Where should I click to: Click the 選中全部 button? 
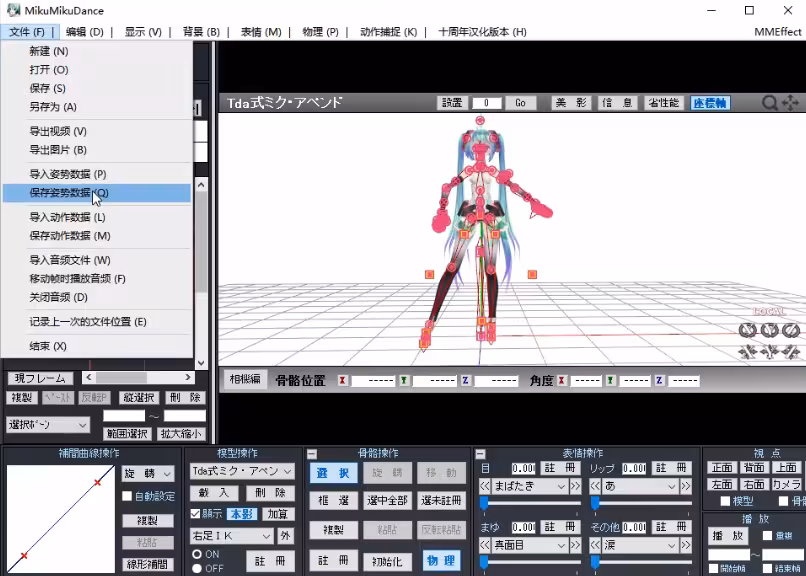(387, 500)
